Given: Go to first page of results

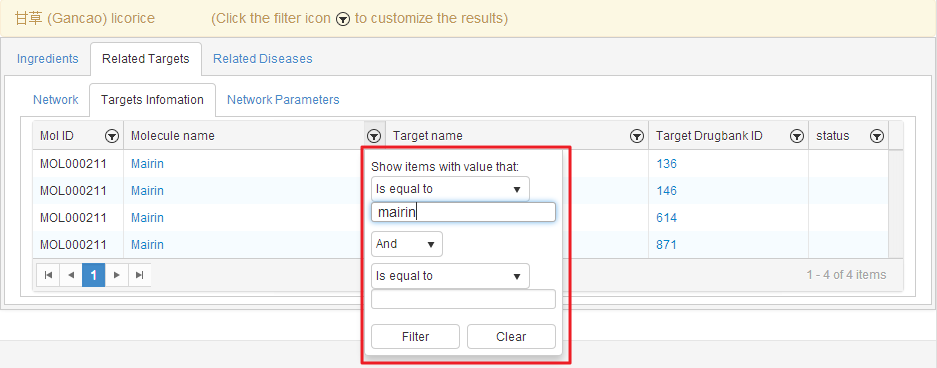Looking at the screenshot, I should (x=48, y=275).
